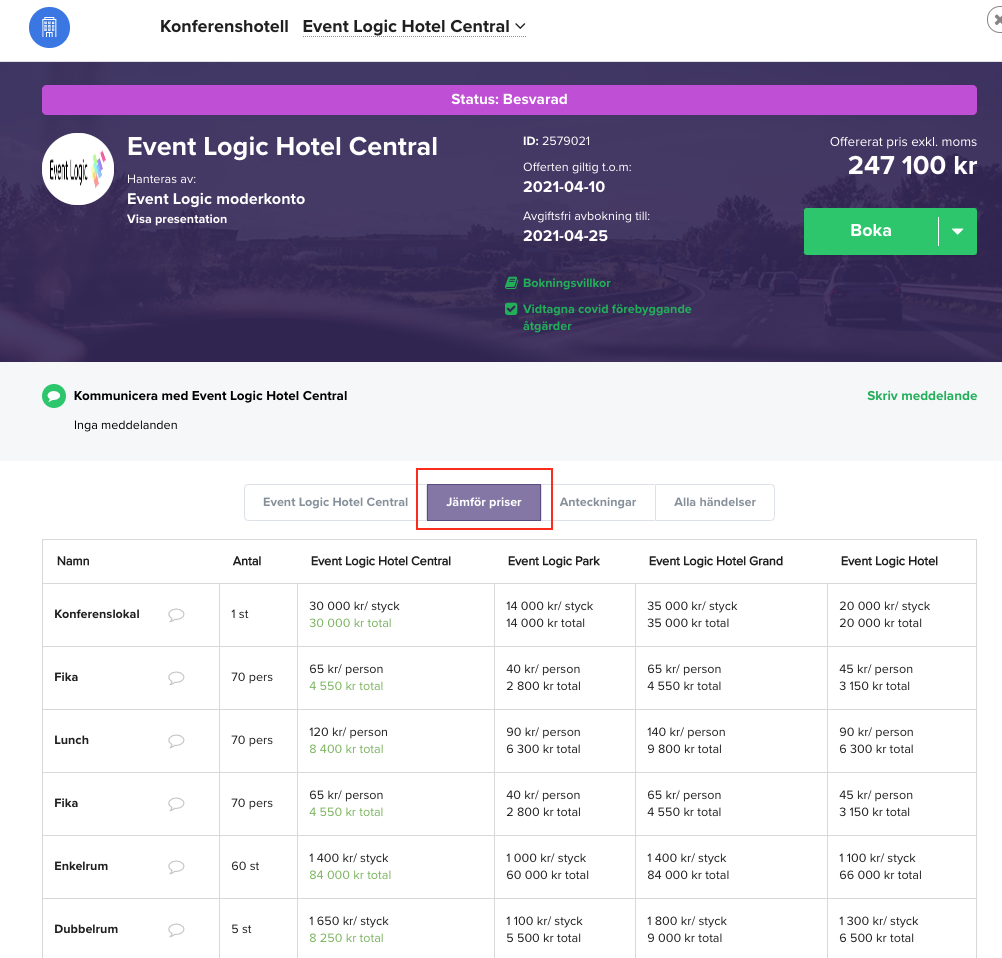
Task: Click the Bokningsvillkor book icon
Action: (511, 282)
